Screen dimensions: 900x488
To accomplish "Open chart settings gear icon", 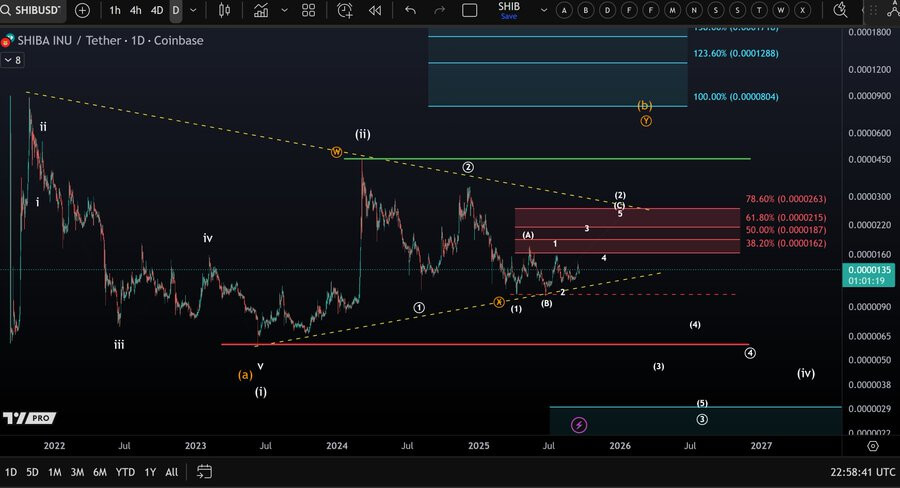I will click(872, 446).
